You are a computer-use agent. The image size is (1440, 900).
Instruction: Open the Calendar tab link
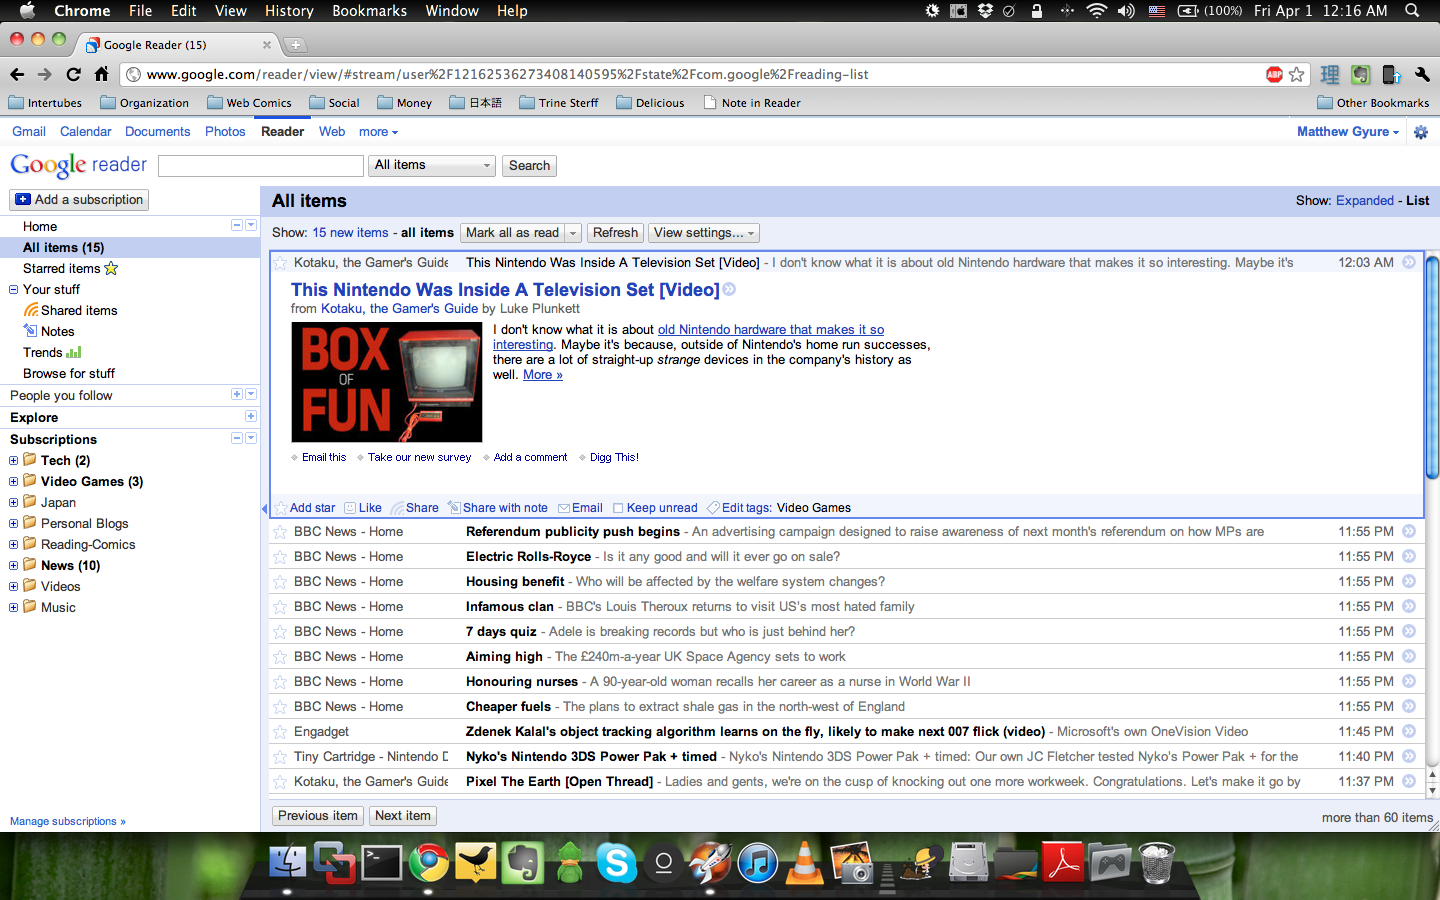85,131
